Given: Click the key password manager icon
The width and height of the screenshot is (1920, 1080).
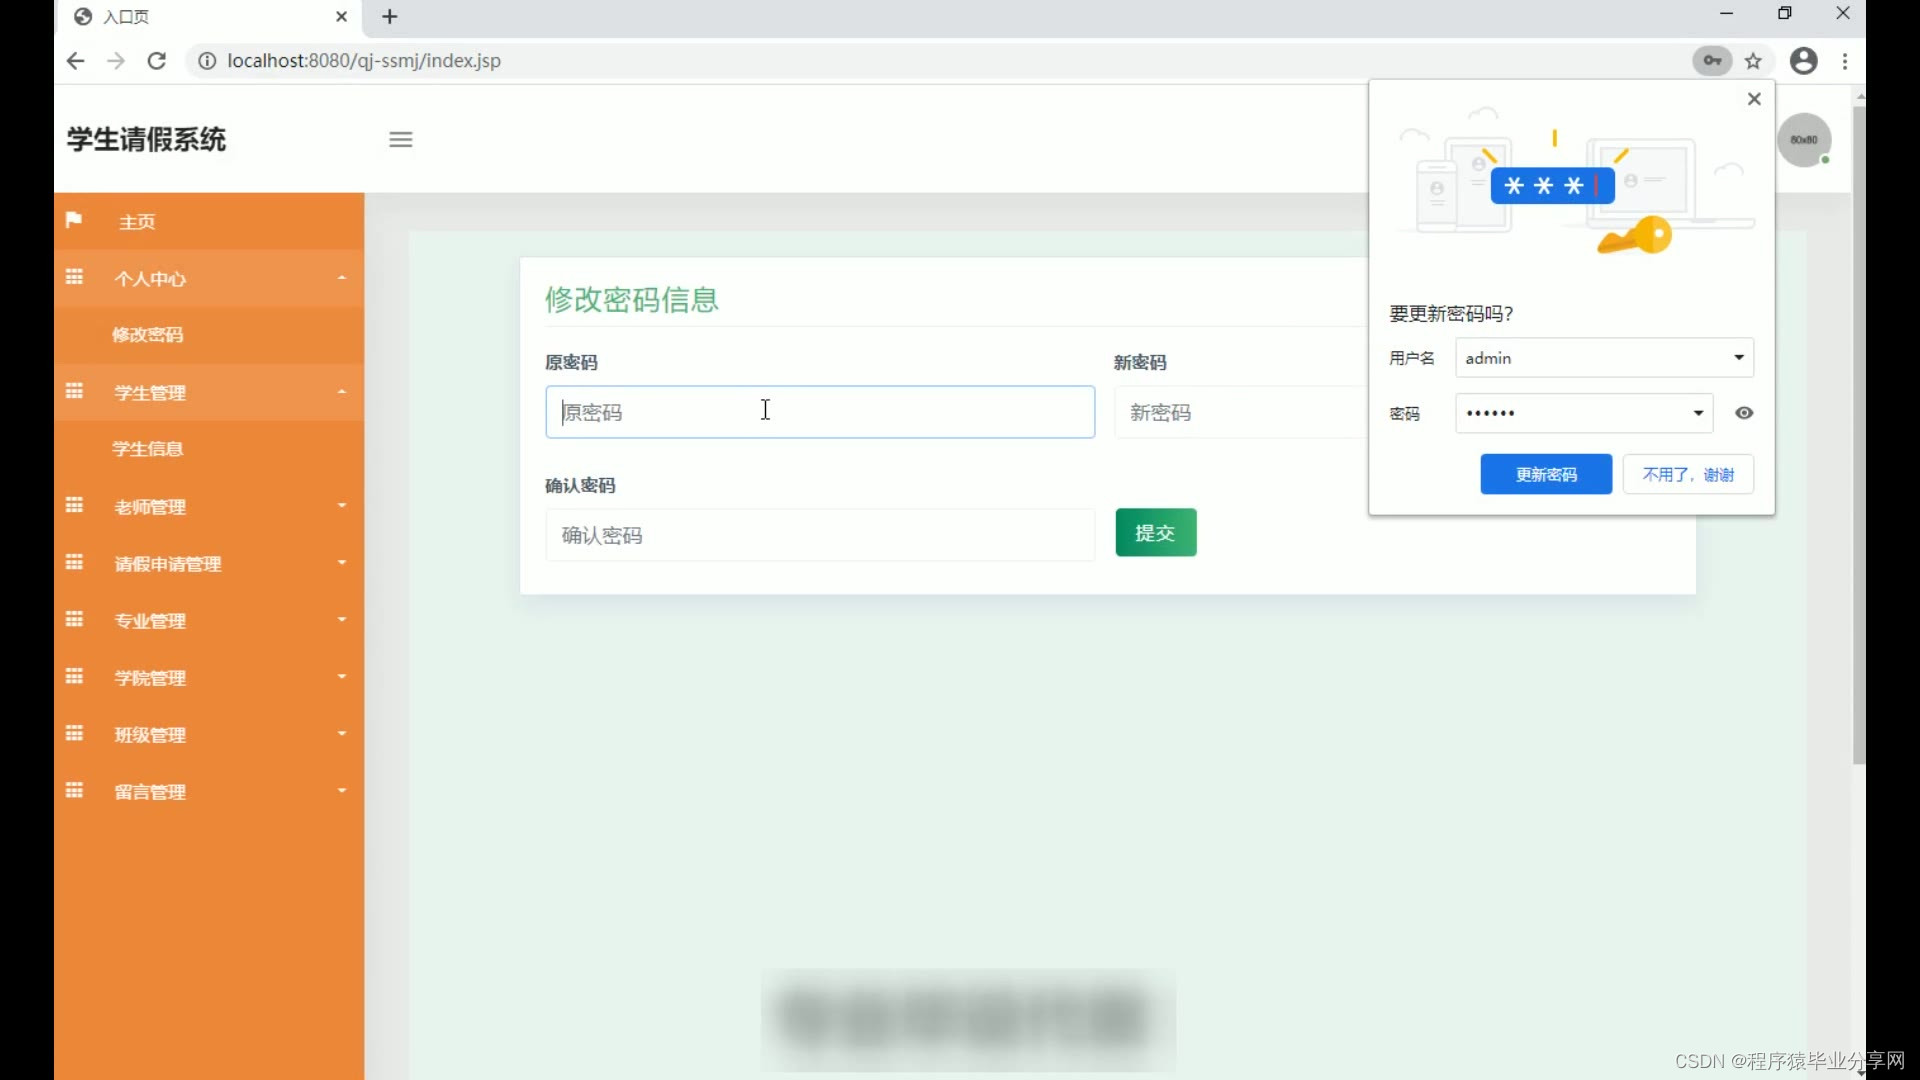Looking at the screenshot, I should 1712,61.
